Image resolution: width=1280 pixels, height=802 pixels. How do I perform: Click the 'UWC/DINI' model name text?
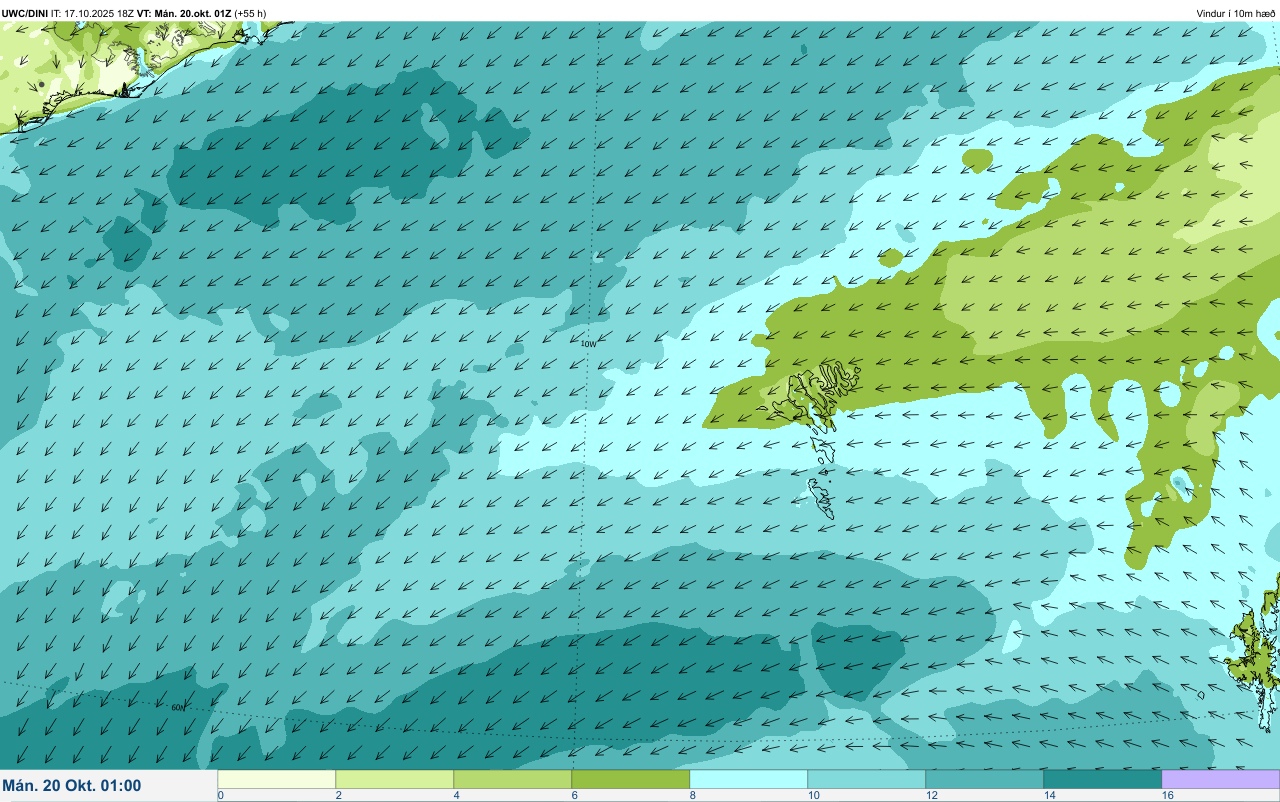coord(25,14)
